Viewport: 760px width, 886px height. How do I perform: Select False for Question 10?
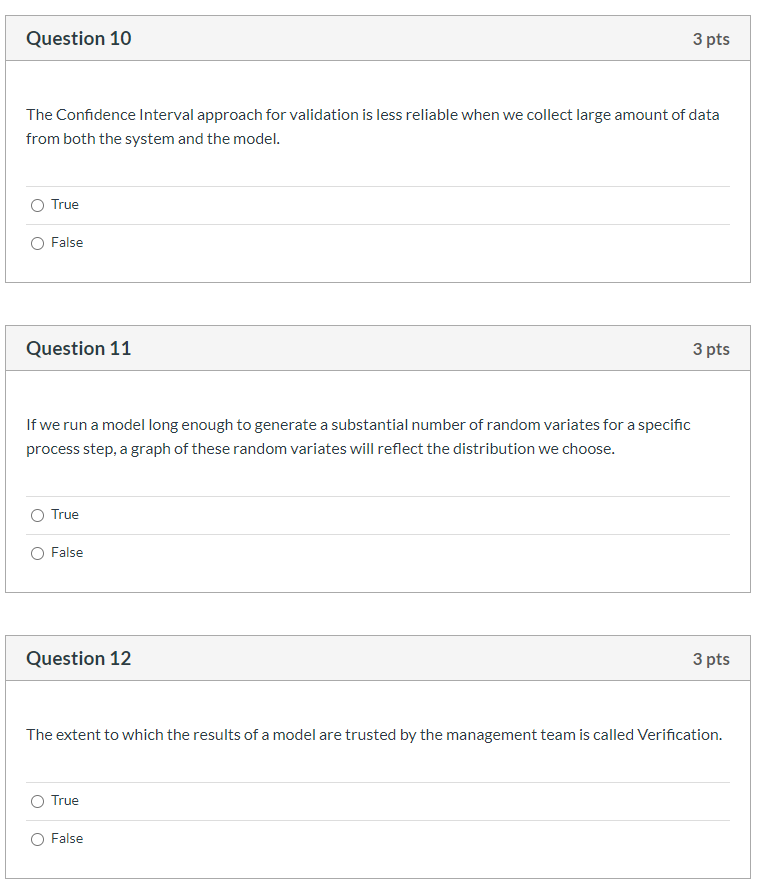(36, 242)
